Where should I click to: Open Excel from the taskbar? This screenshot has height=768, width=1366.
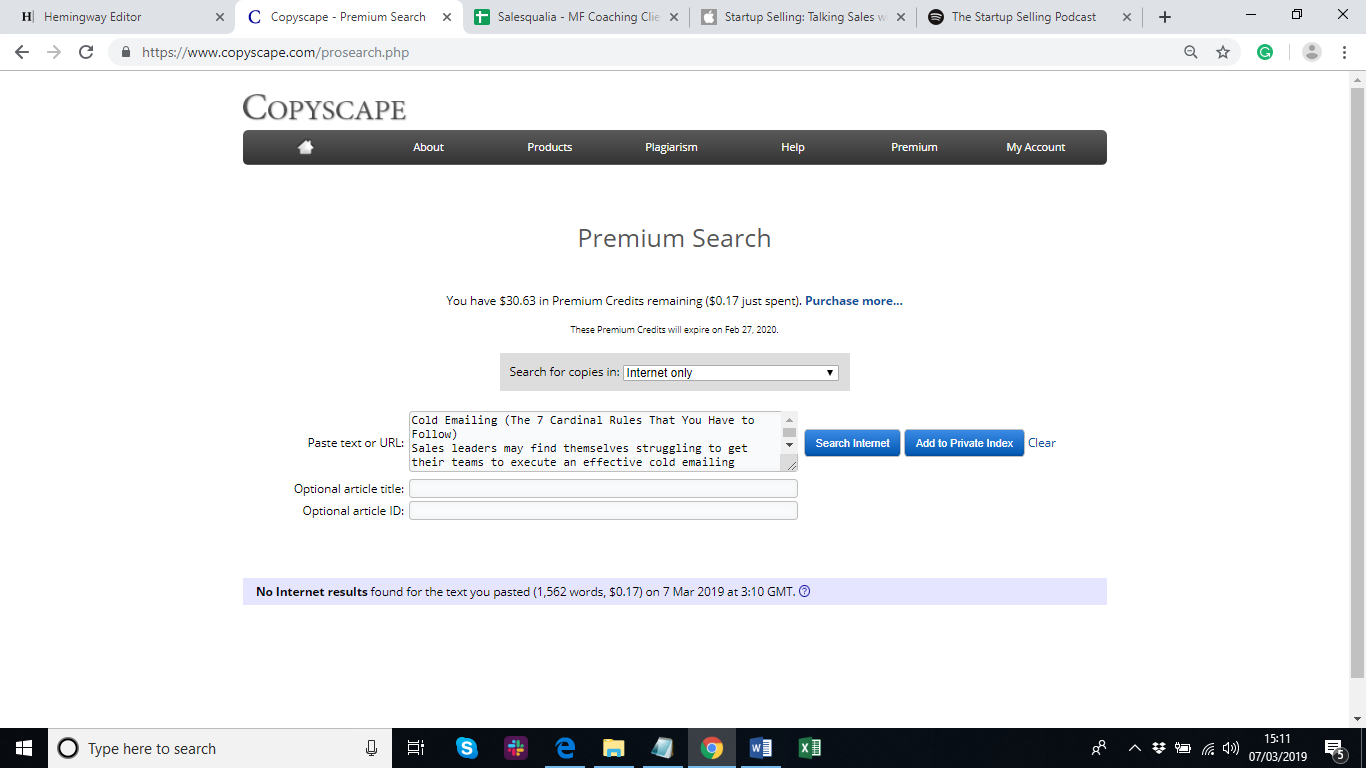[x=810, y=748]
